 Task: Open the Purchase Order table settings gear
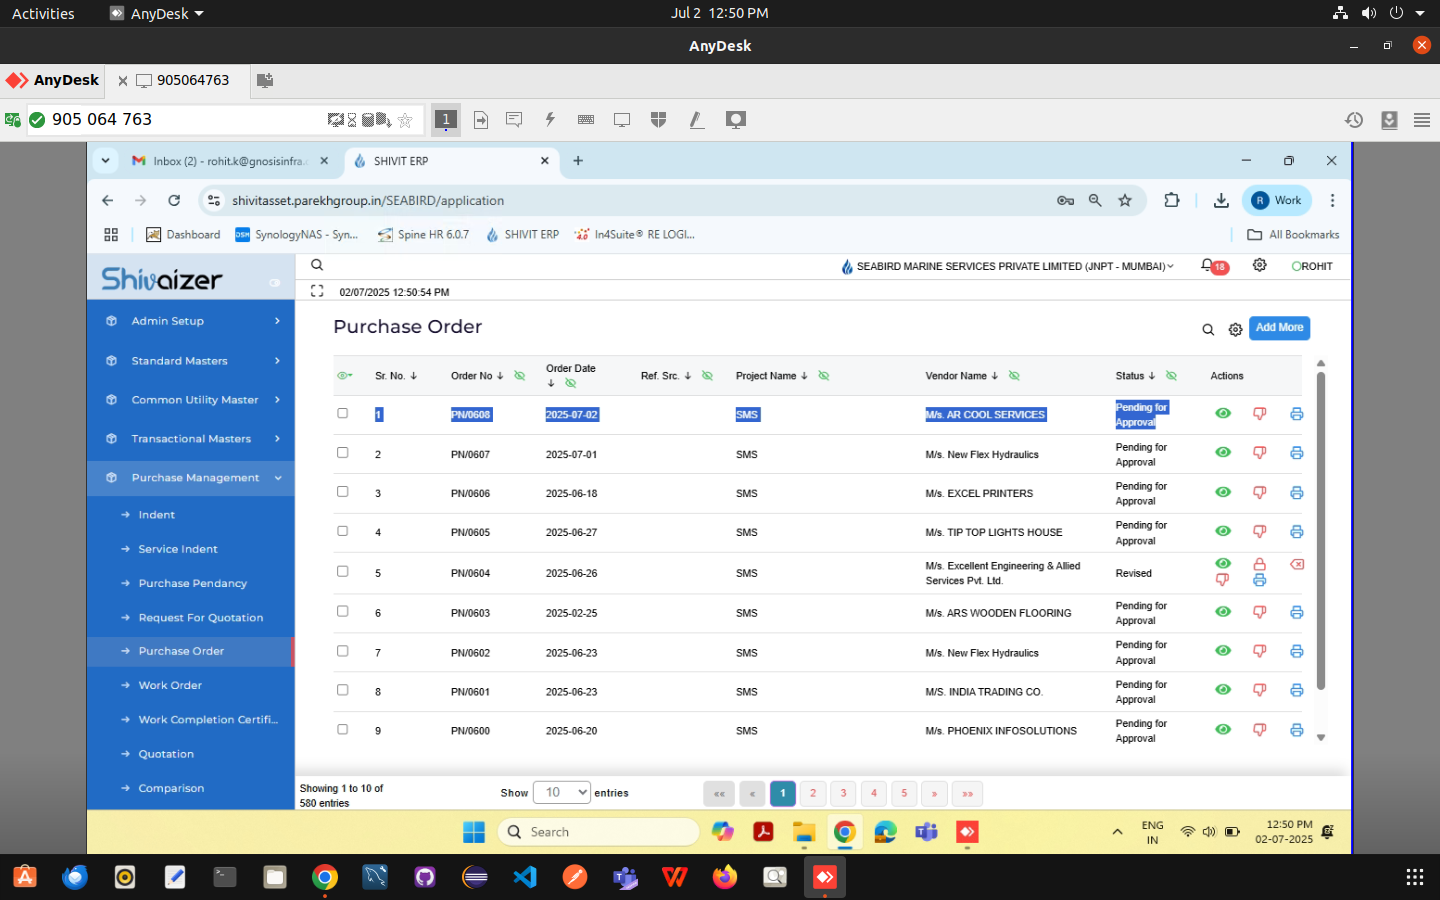pos(1236,329)
